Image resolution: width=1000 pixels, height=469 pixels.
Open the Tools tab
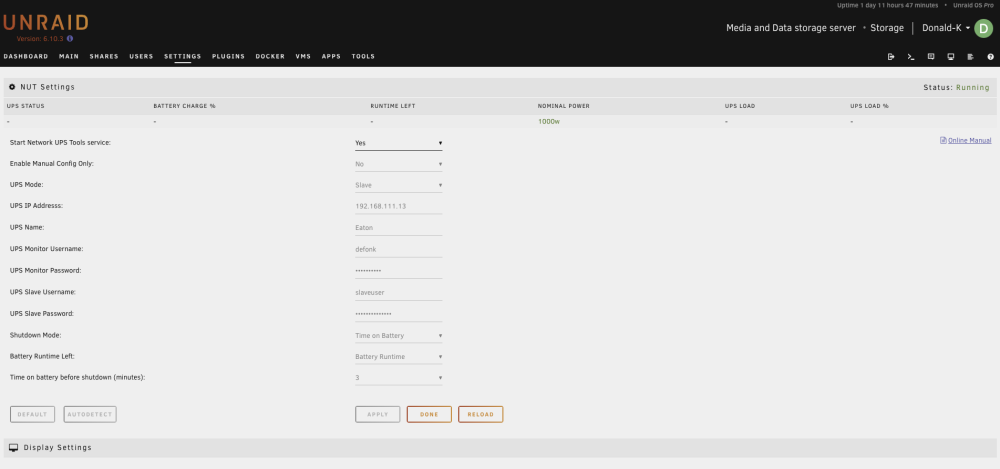(x=363, y=56)
